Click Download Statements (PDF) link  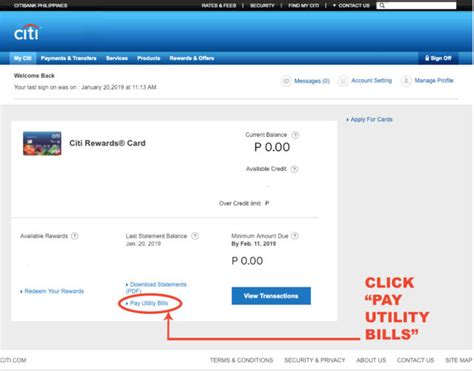[x=156, y=288]
